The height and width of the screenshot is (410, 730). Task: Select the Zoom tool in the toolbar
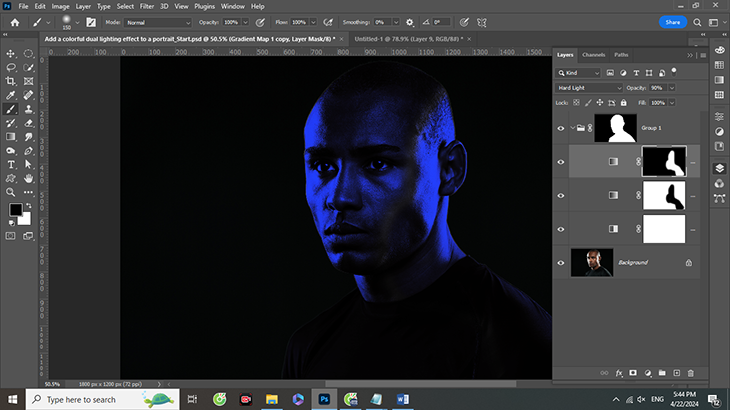click(11, 191)
